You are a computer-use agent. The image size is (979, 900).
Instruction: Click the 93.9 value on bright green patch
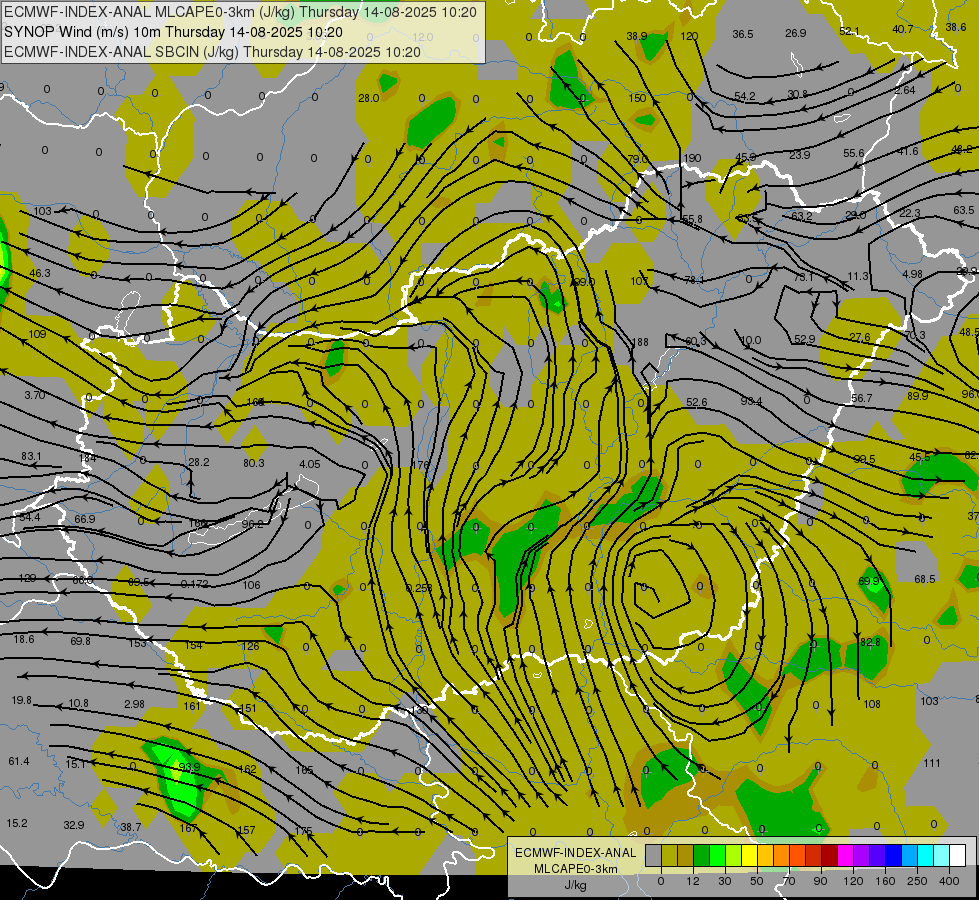[189, 767]
